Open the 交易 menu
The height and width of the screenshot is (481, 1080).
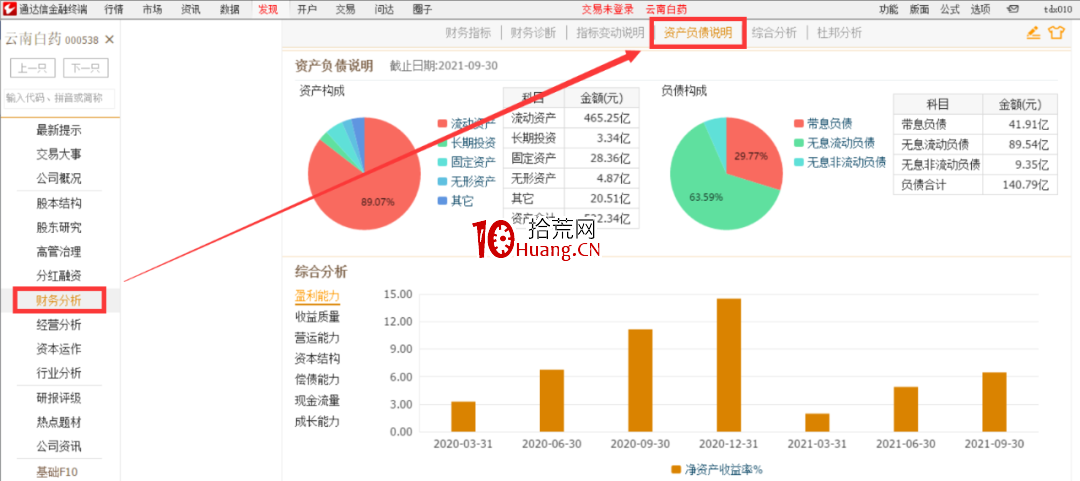[x=346, y=9]
